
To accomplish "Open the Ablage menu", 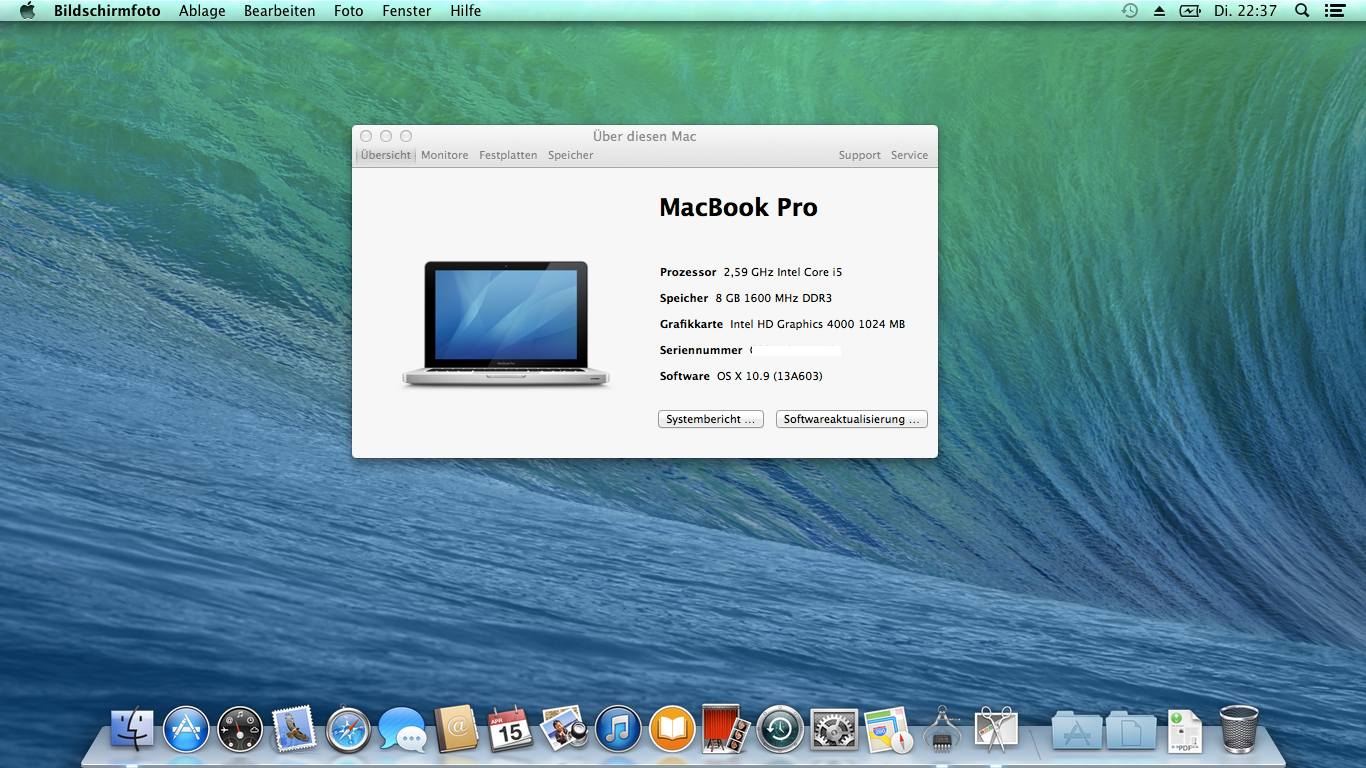I will tap(202, 11).
